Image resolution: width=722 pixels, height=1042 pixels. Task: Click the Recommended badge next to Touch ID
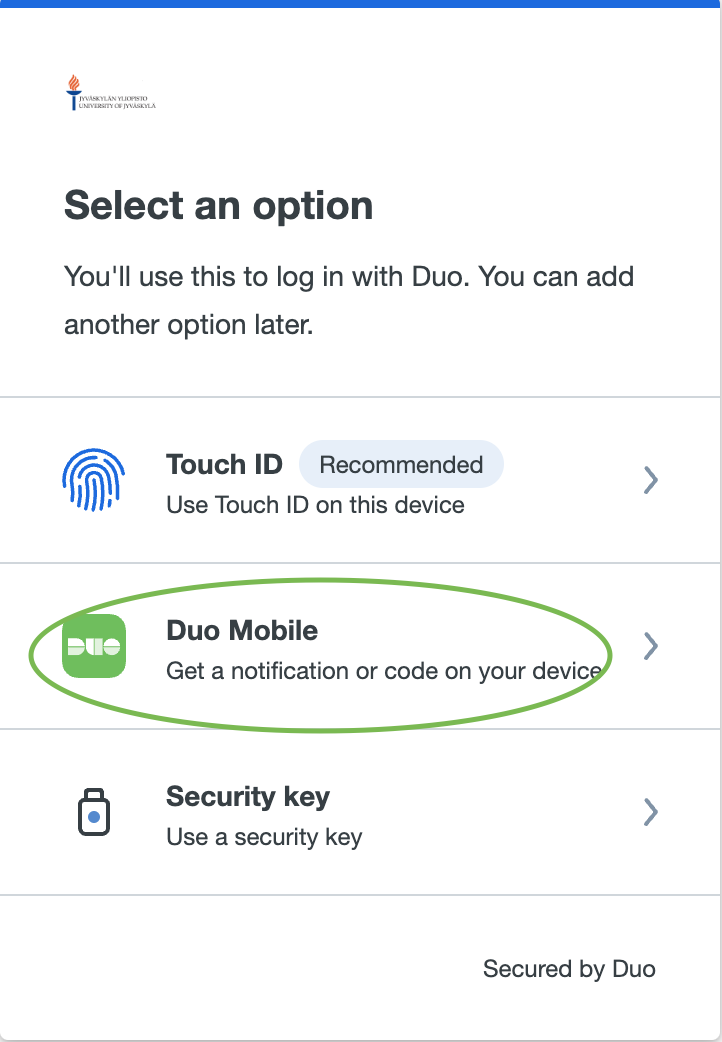pos(401,464)
